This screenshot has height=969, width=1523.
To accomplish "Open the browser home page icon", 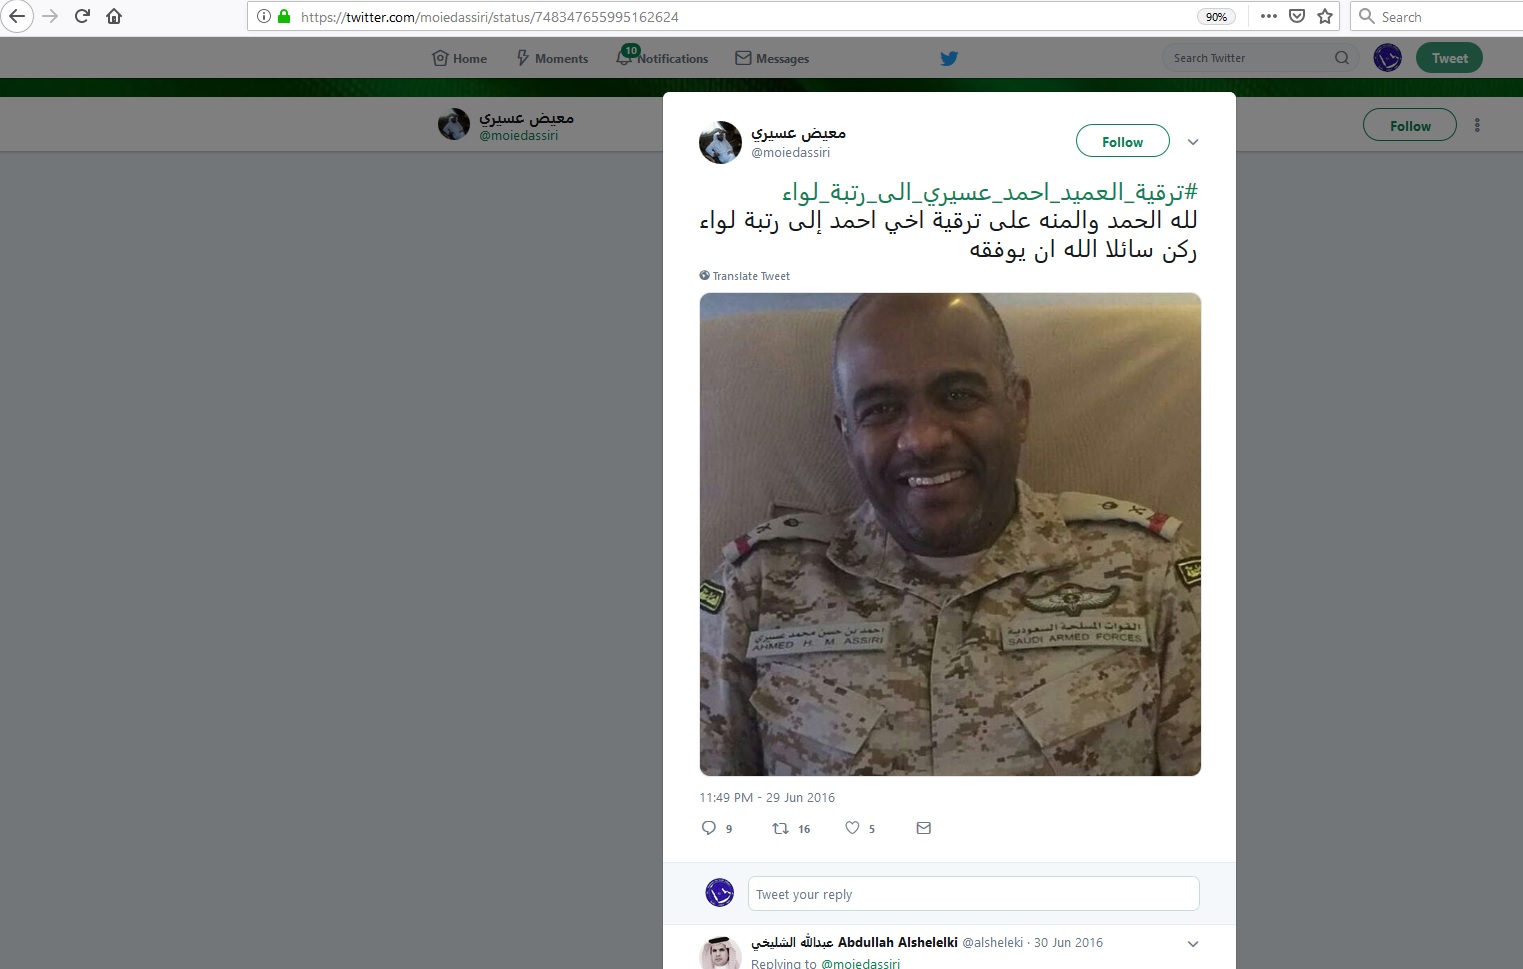I will pyautogui.click(x=114, y=16).
